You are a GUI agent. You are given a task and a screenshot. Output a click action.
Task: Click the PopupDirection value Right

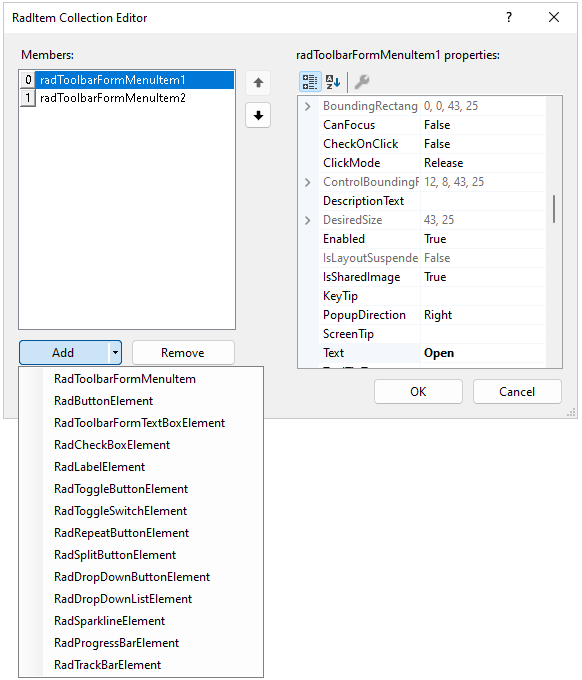(483, 315)
